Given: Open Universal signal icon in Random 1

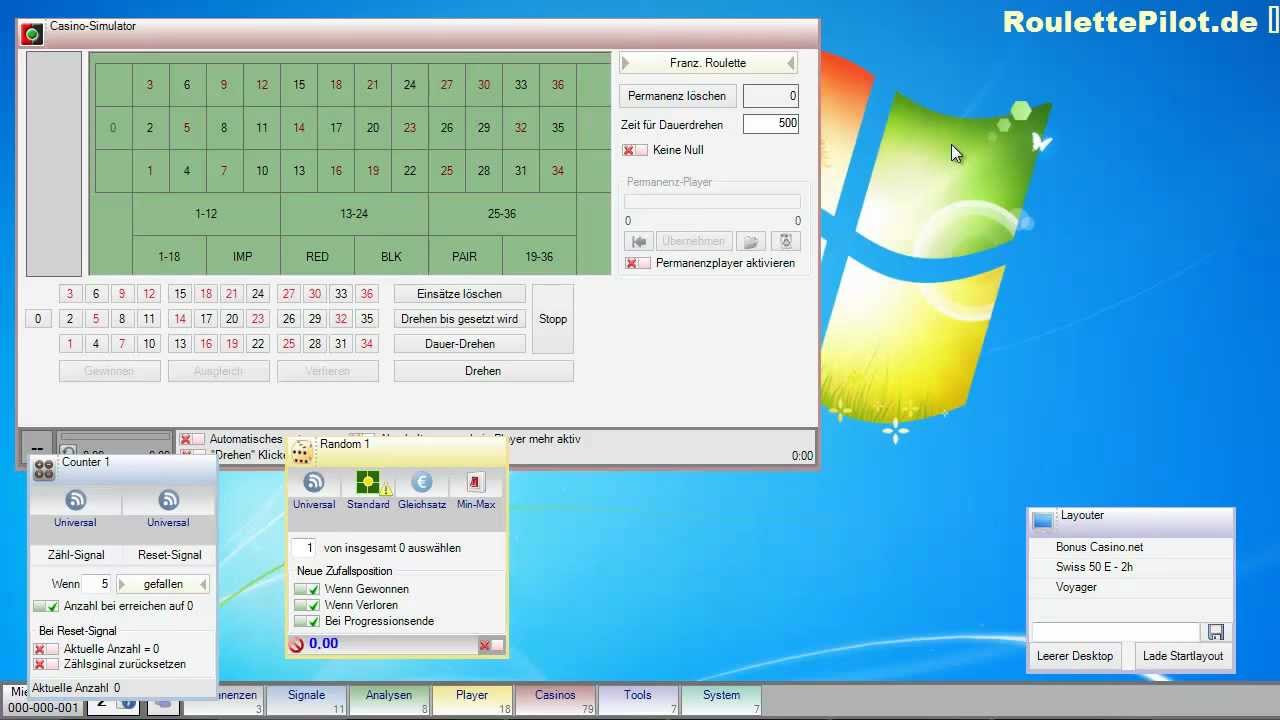Looking at the screenshot, I should pos(314,483).
